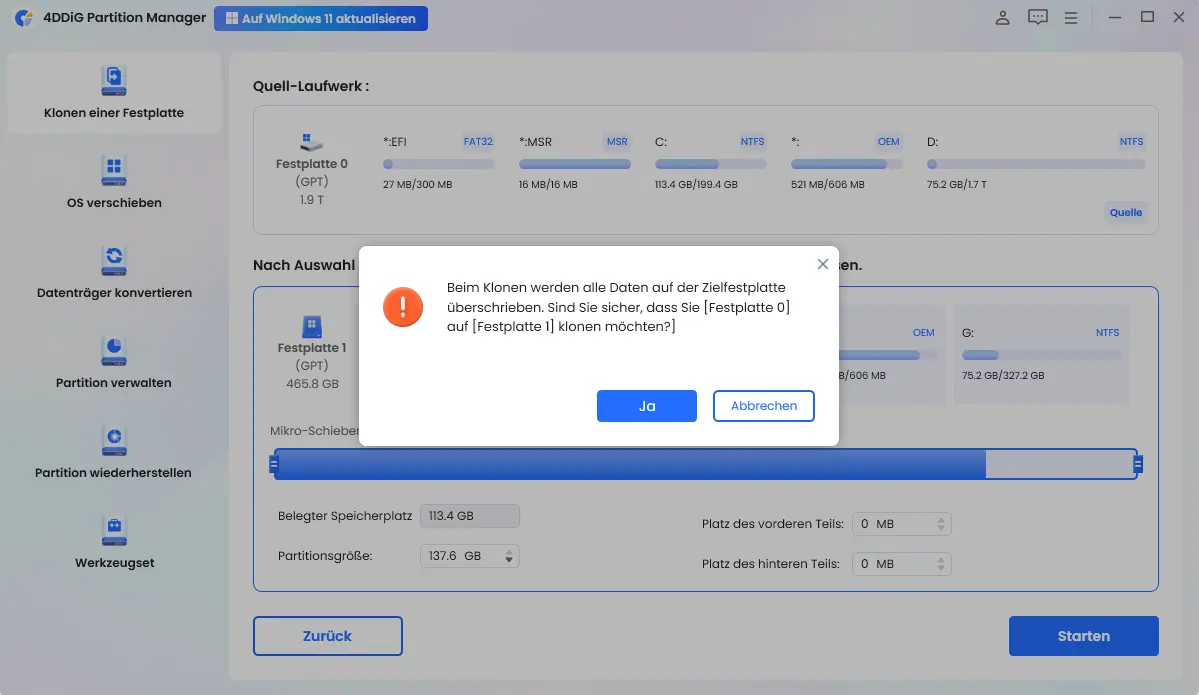The image size is (1199, 695).
Task: Click Platz des vorderen Teils stepper arrows
Action: point(941,524)
